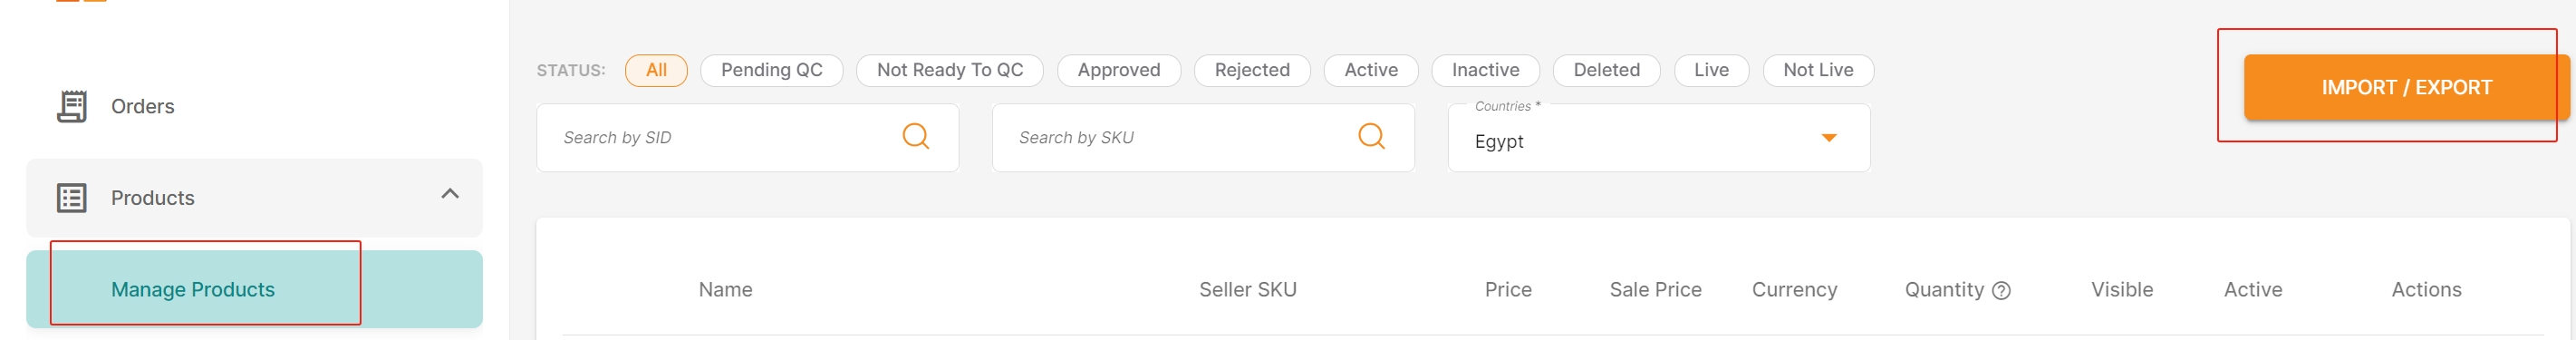Collapse the Products menu chevron
The image size is (2576, 340).
(x=450, y=194)
